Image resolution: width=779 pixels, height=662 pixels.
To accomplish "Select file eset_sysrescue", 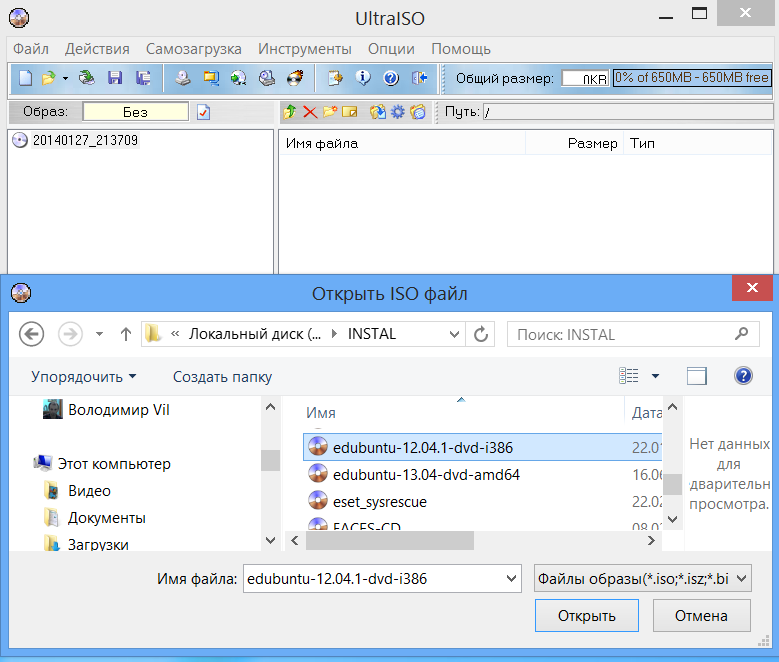I will 380,501.
